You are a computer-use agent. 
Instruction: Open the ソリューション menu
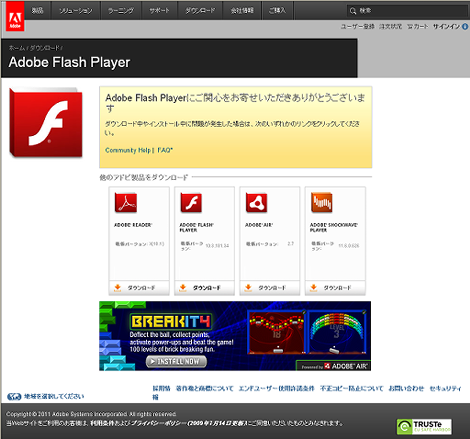[76, 11]
